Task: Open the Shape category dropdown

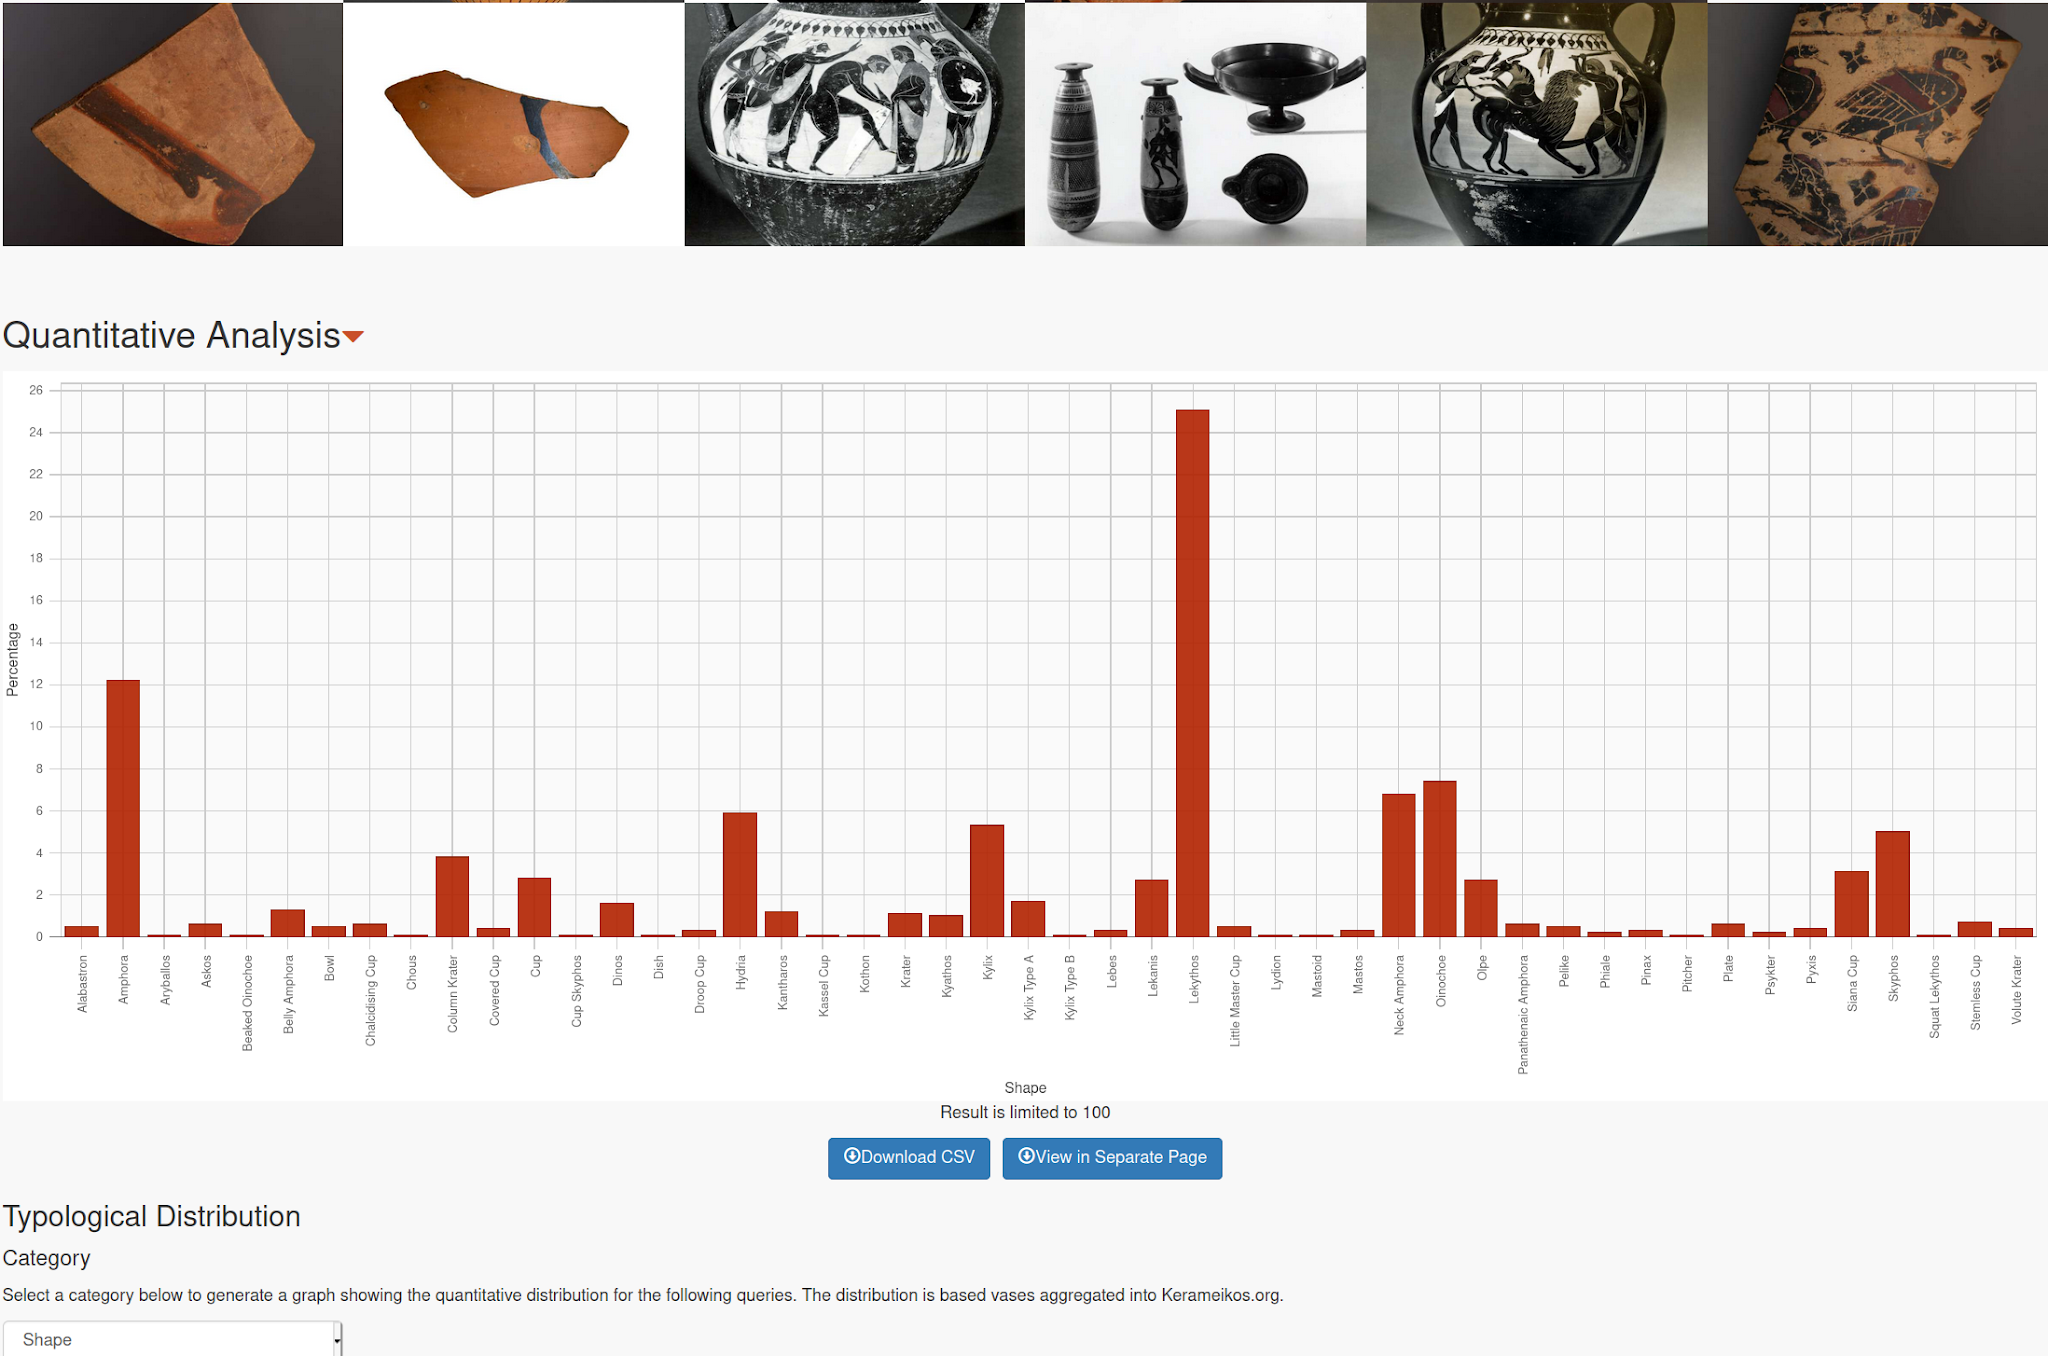Action: (x=172, y=1339)
